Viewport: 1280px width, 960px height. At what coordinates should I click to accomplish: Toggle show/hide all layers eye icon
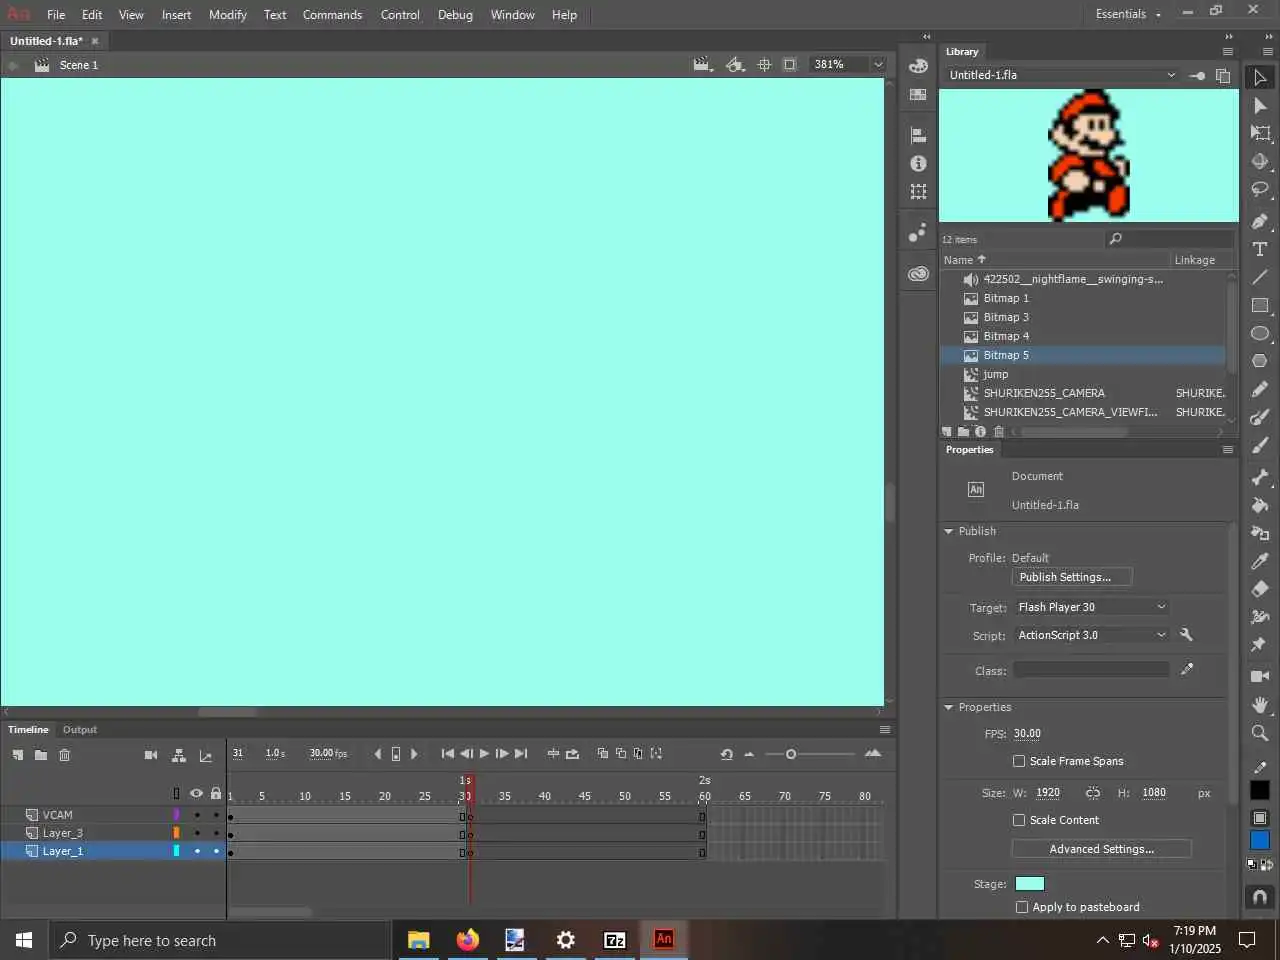pos(197,793)
